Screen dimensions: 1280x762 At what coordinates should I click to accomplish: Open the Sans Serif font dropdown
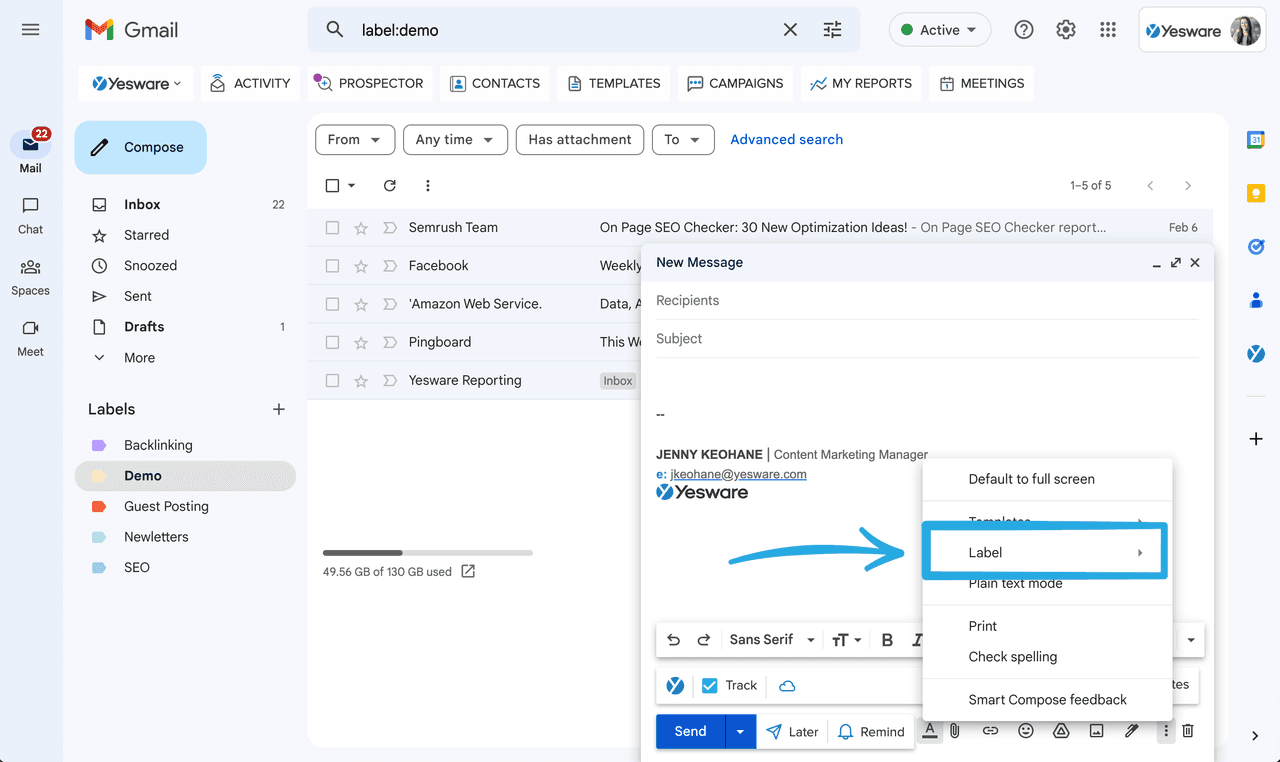coord(771,640)
